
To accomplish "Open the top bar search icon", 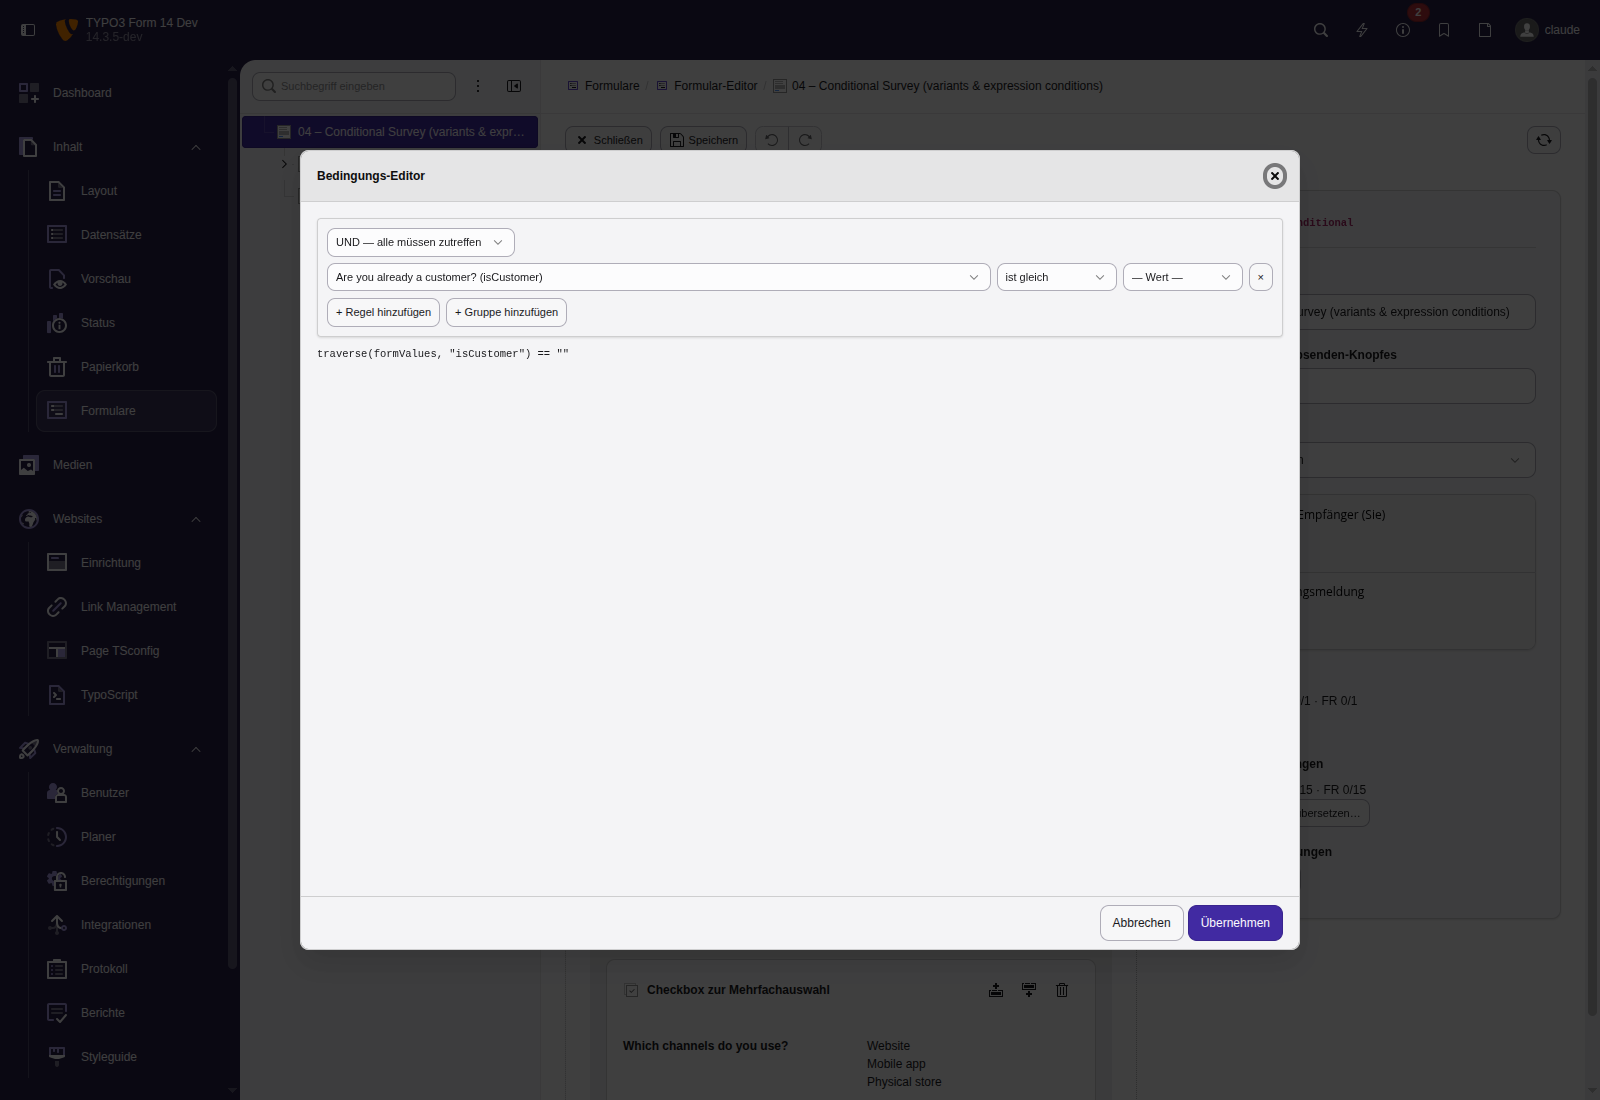I will pyautogui.click(x=1321, y=30).
